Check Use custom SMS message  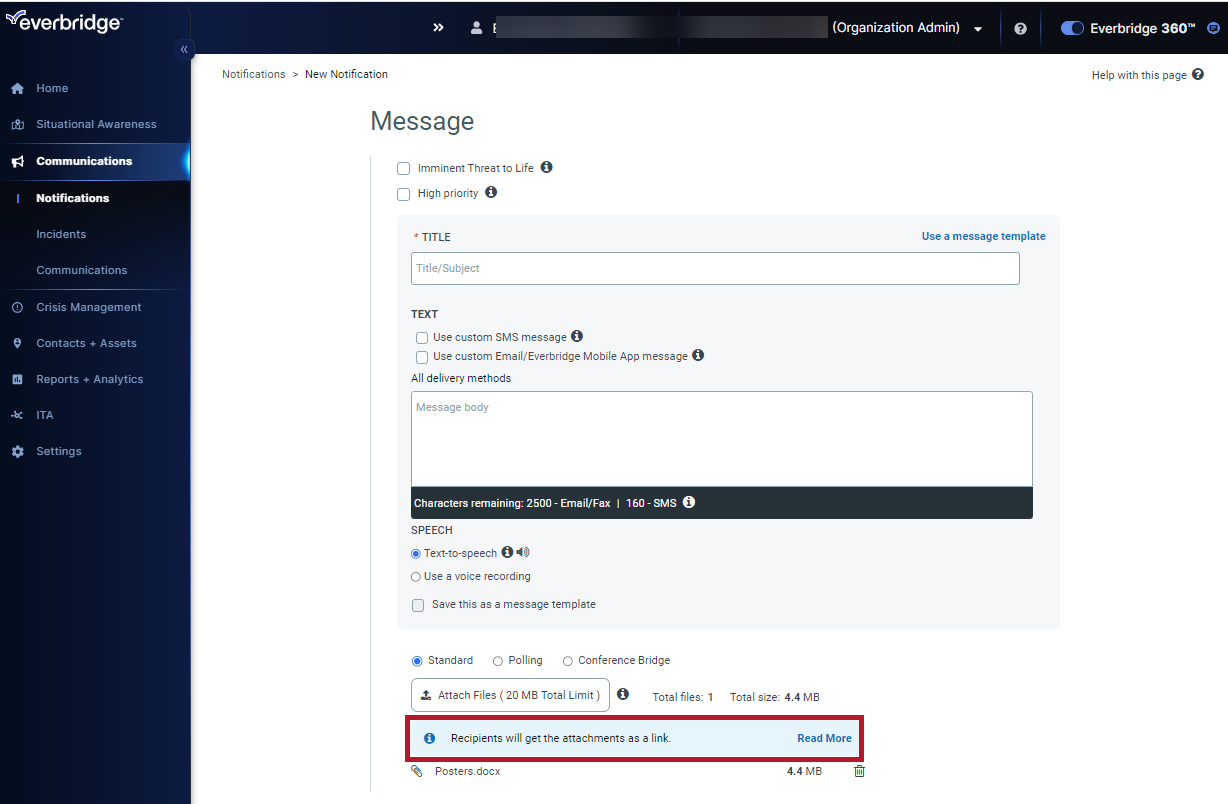pyautogui.click(x=422, y=338)
